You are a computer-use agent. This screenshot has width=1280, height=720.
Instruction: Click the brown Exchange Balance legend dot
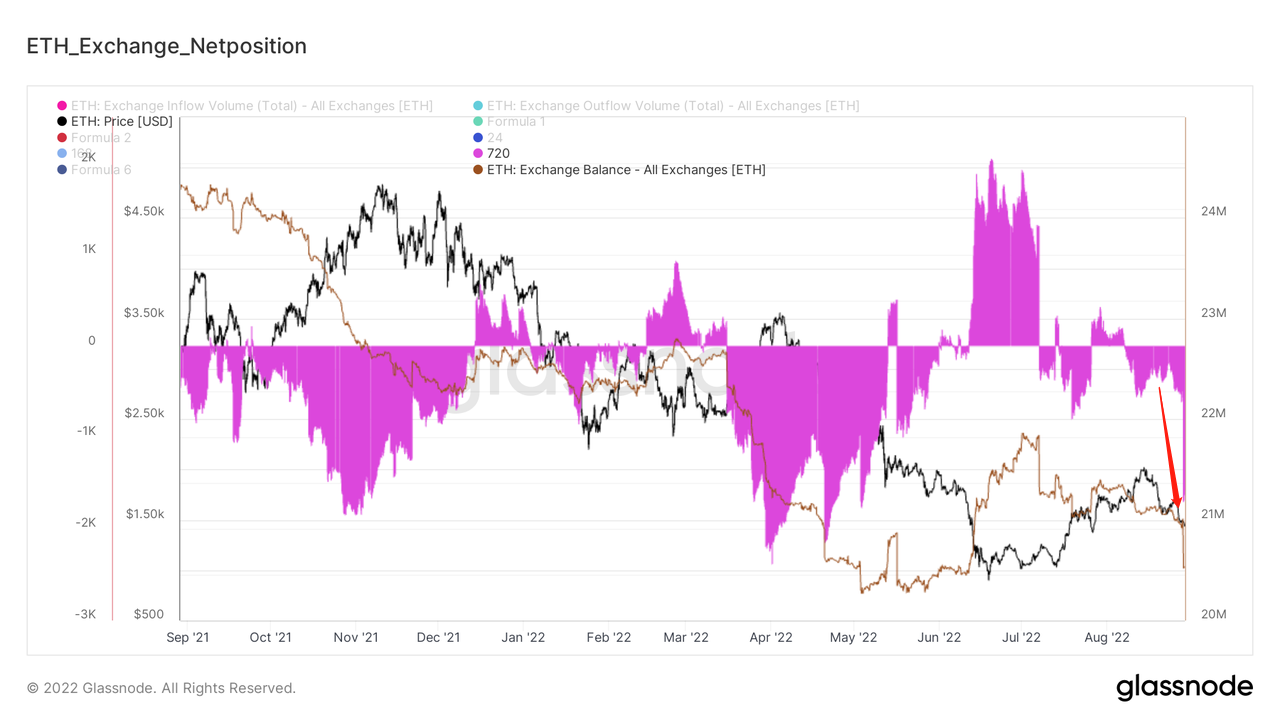pyautogui.click(x=478, y=170)
